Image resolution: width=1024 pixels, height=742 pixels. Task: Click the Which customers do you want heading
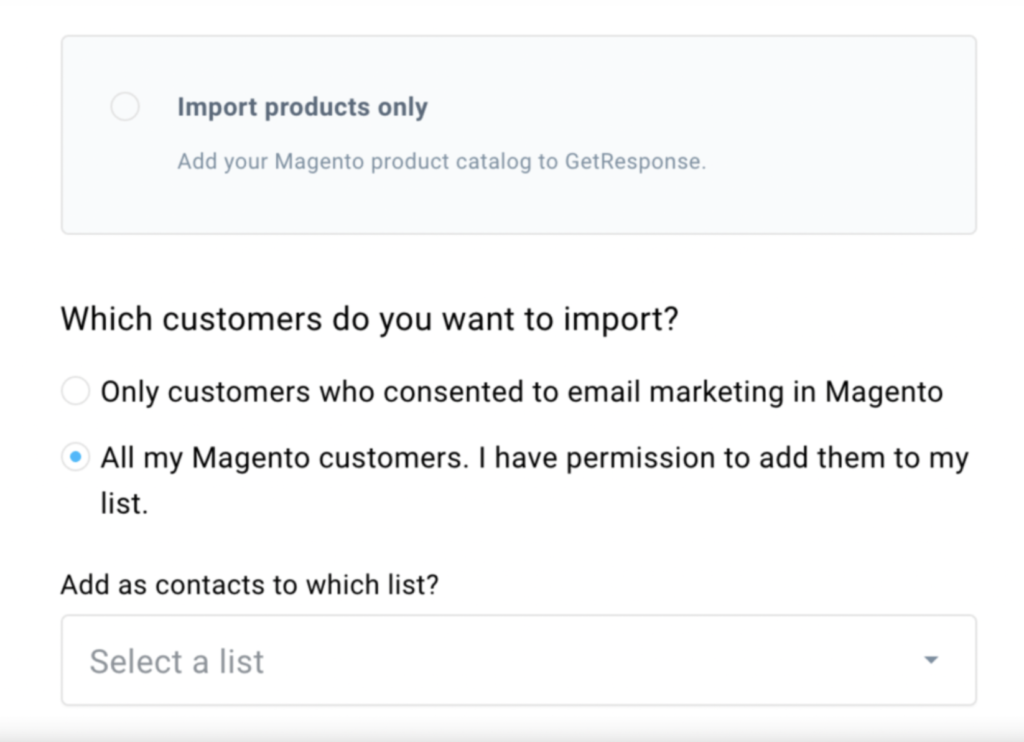[x=370, y=319]
